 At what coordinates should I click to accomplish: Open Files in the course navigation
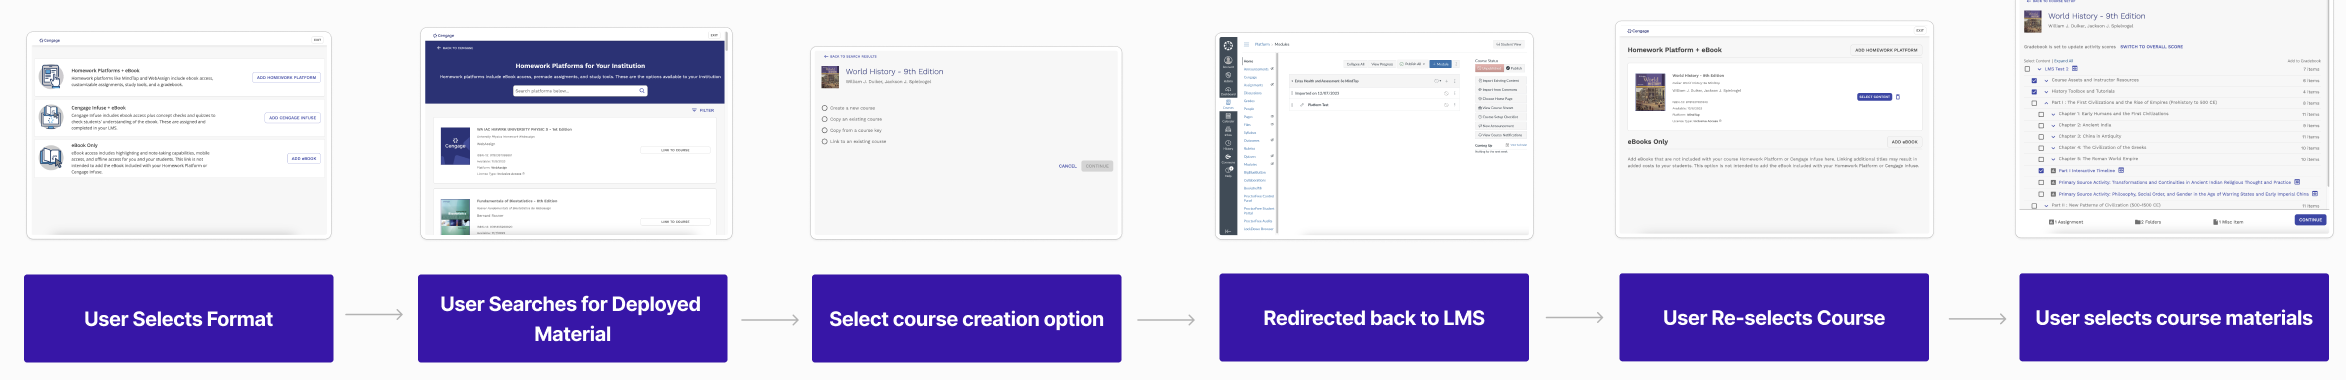tap(1247, 125)
